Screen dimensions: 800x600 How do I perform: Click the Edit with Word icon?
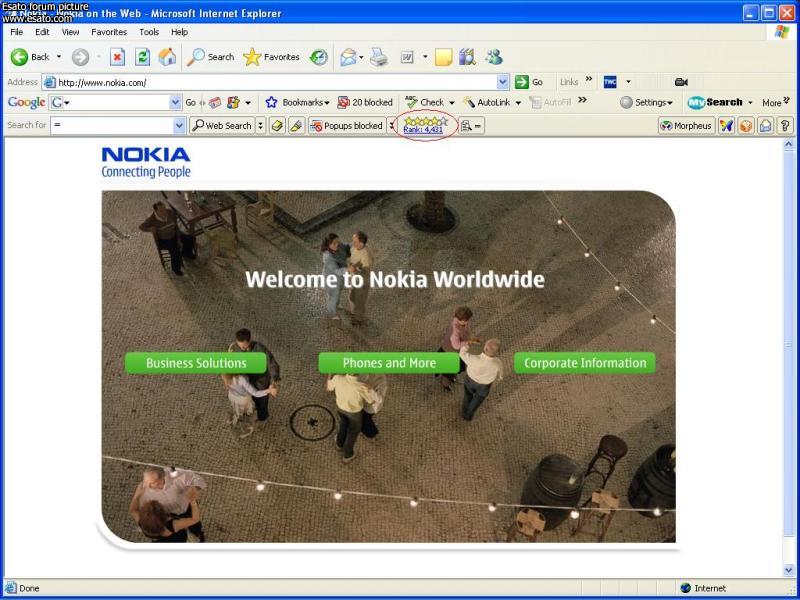407,57
